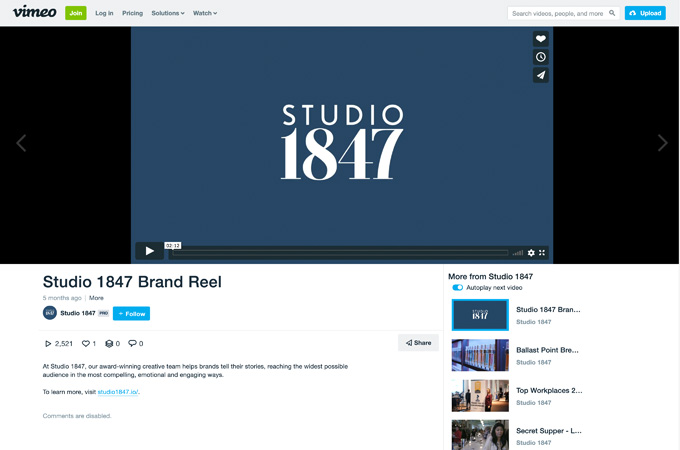Like the video with heart icon
This screenshot has width=680, height=450.
click(x=540, y=39)
